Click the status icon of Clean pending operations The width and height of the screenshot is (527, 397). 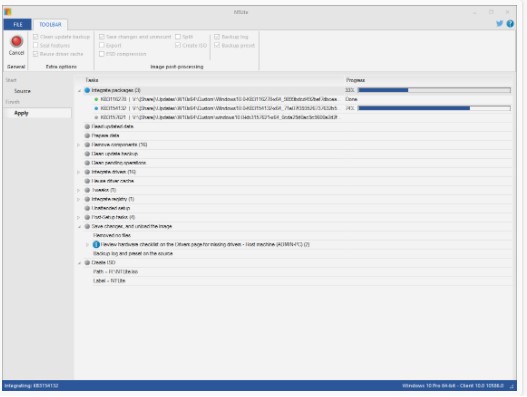coord(87,163)
